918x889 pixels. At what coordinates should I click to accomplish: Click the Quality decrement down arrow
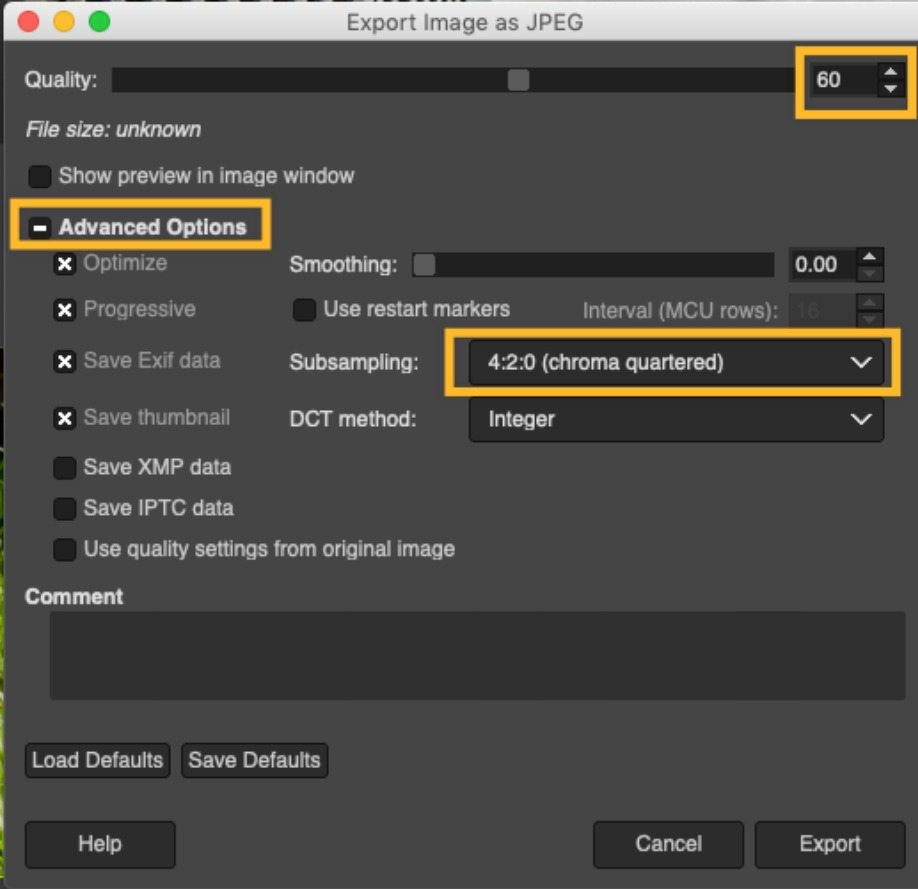pos(889,89)
